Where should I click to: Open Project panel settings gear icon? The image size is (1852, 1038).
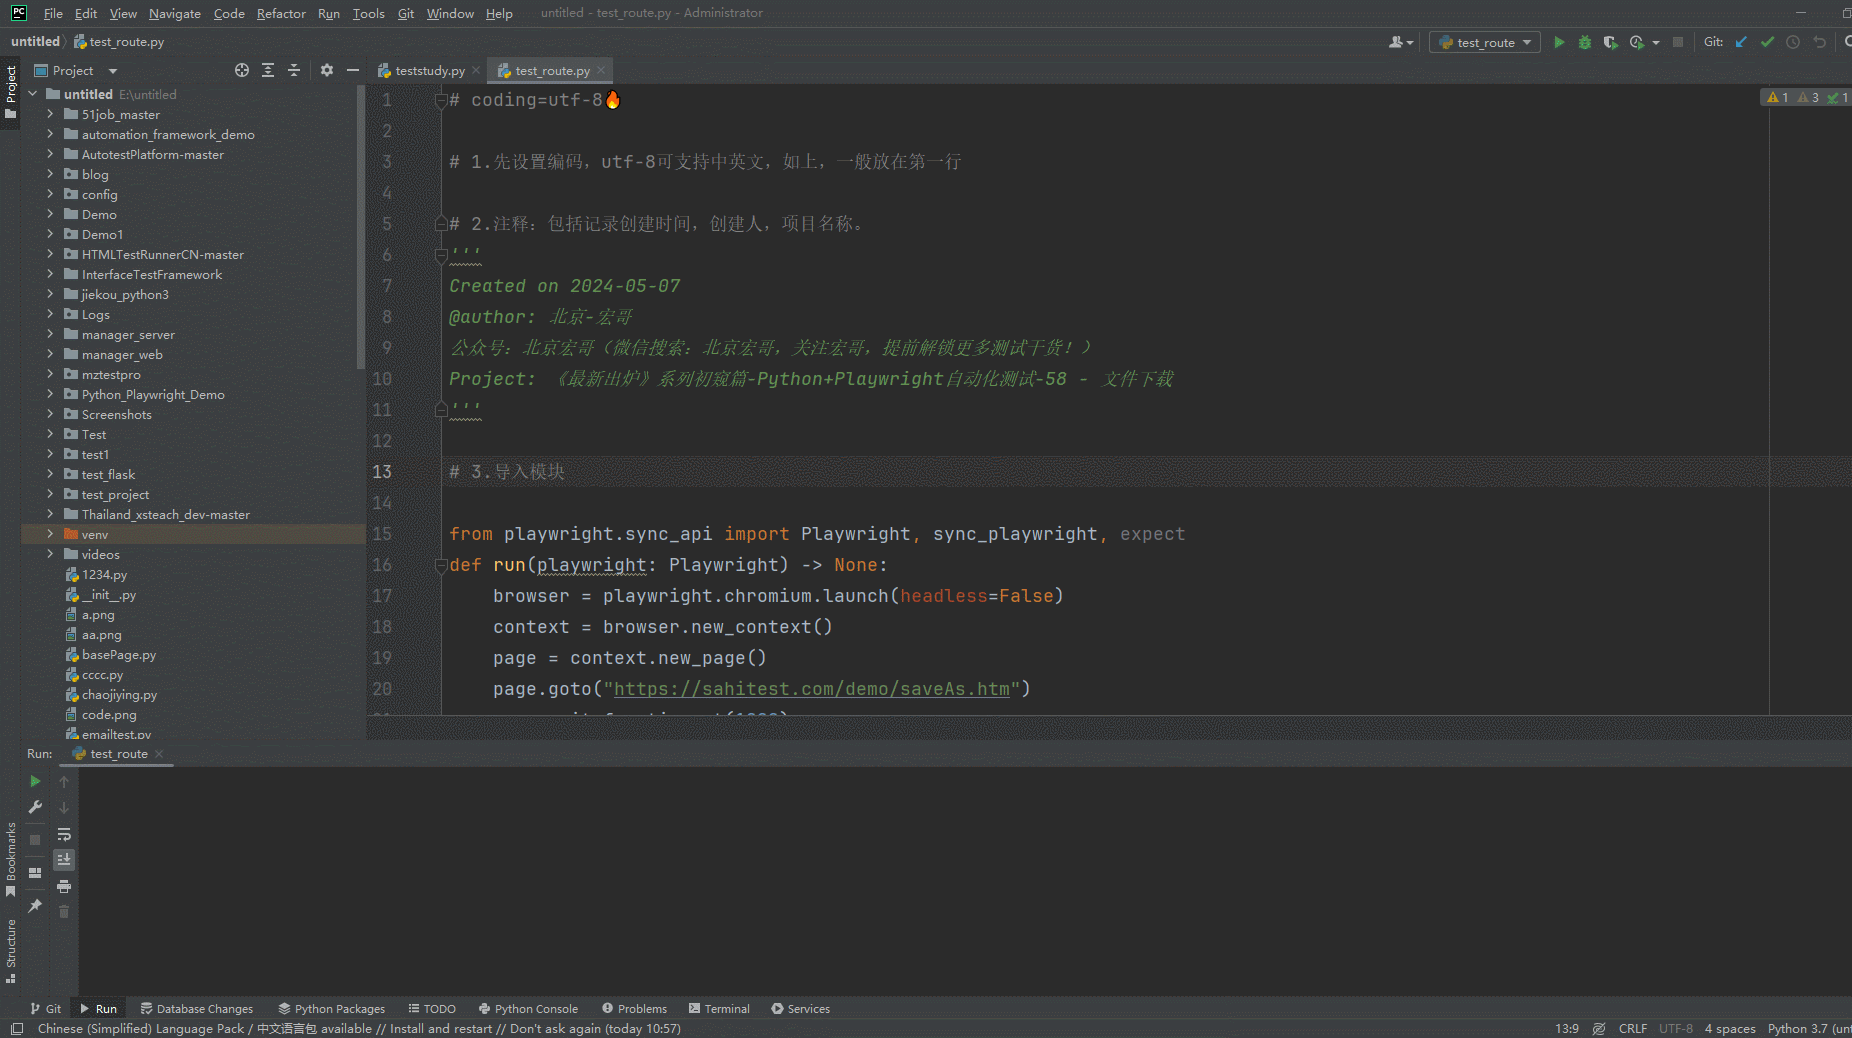coord(326,70)
